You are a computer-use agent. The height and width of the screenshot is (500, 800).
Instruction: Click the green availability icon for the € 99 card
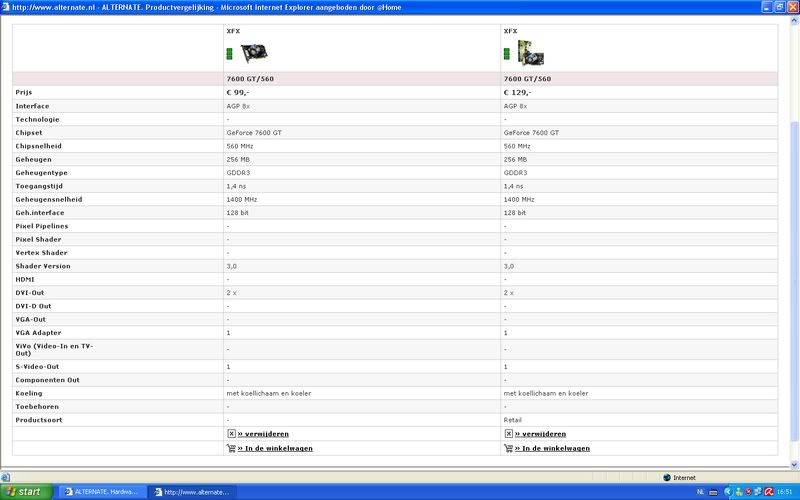pos(230,54)
